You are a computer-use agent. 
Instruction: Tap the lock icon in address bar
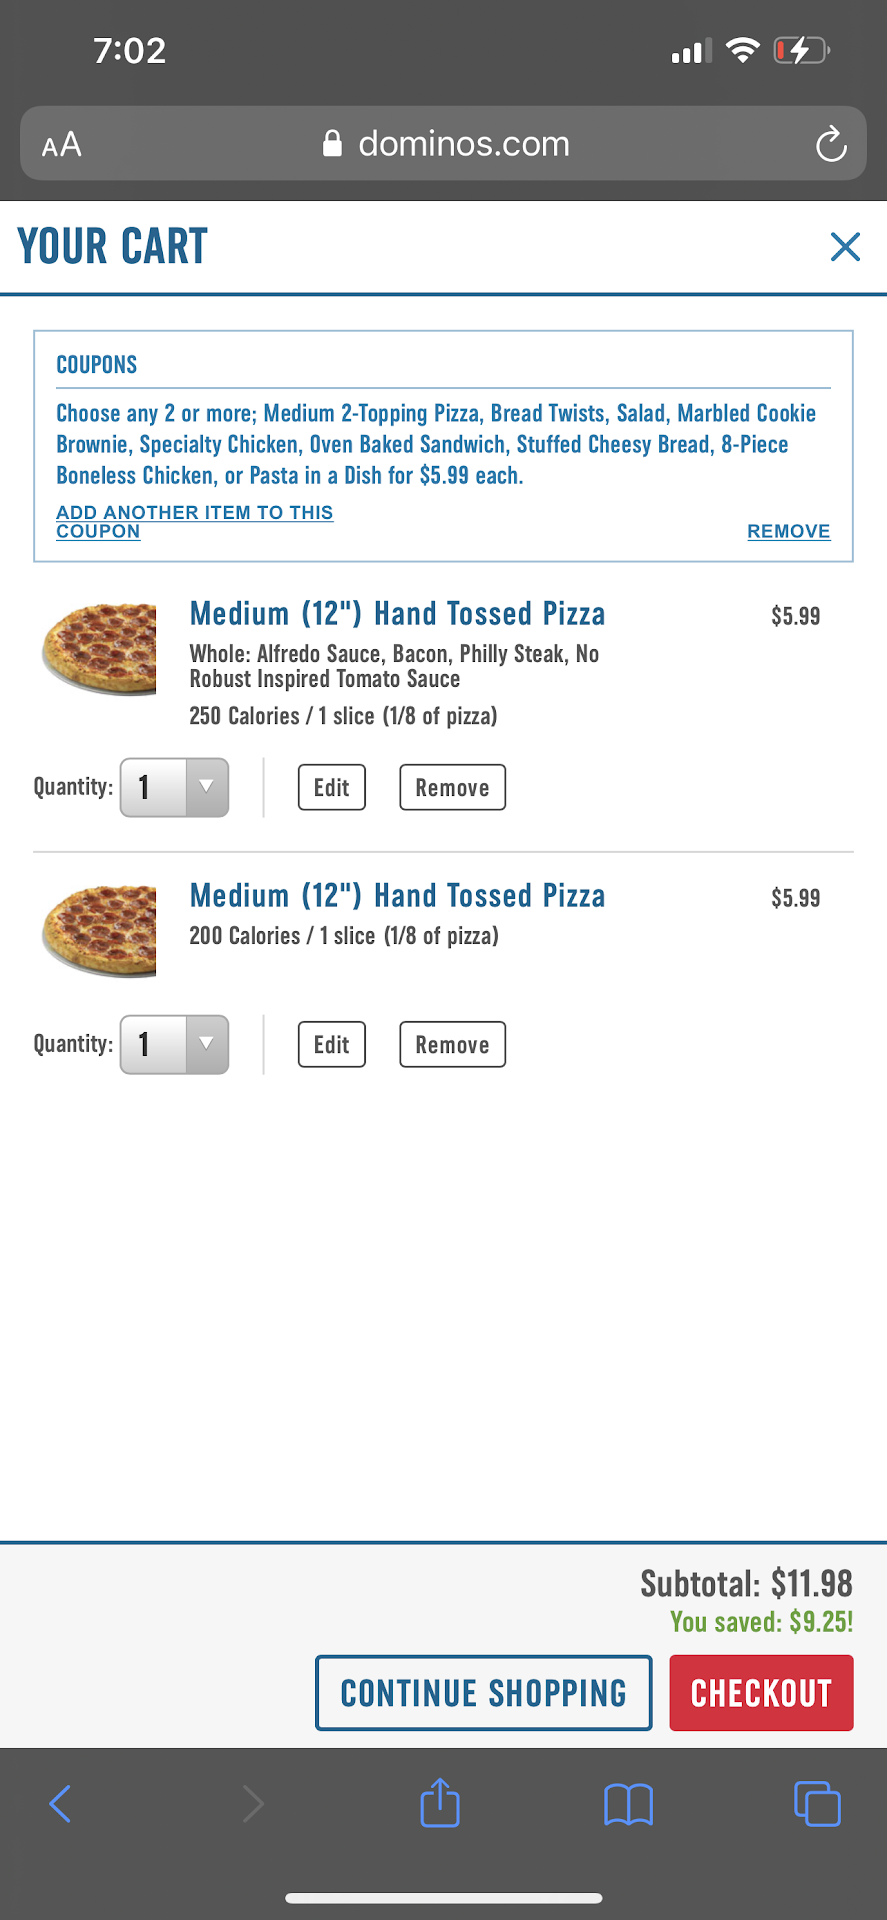[x=333, y=144]
